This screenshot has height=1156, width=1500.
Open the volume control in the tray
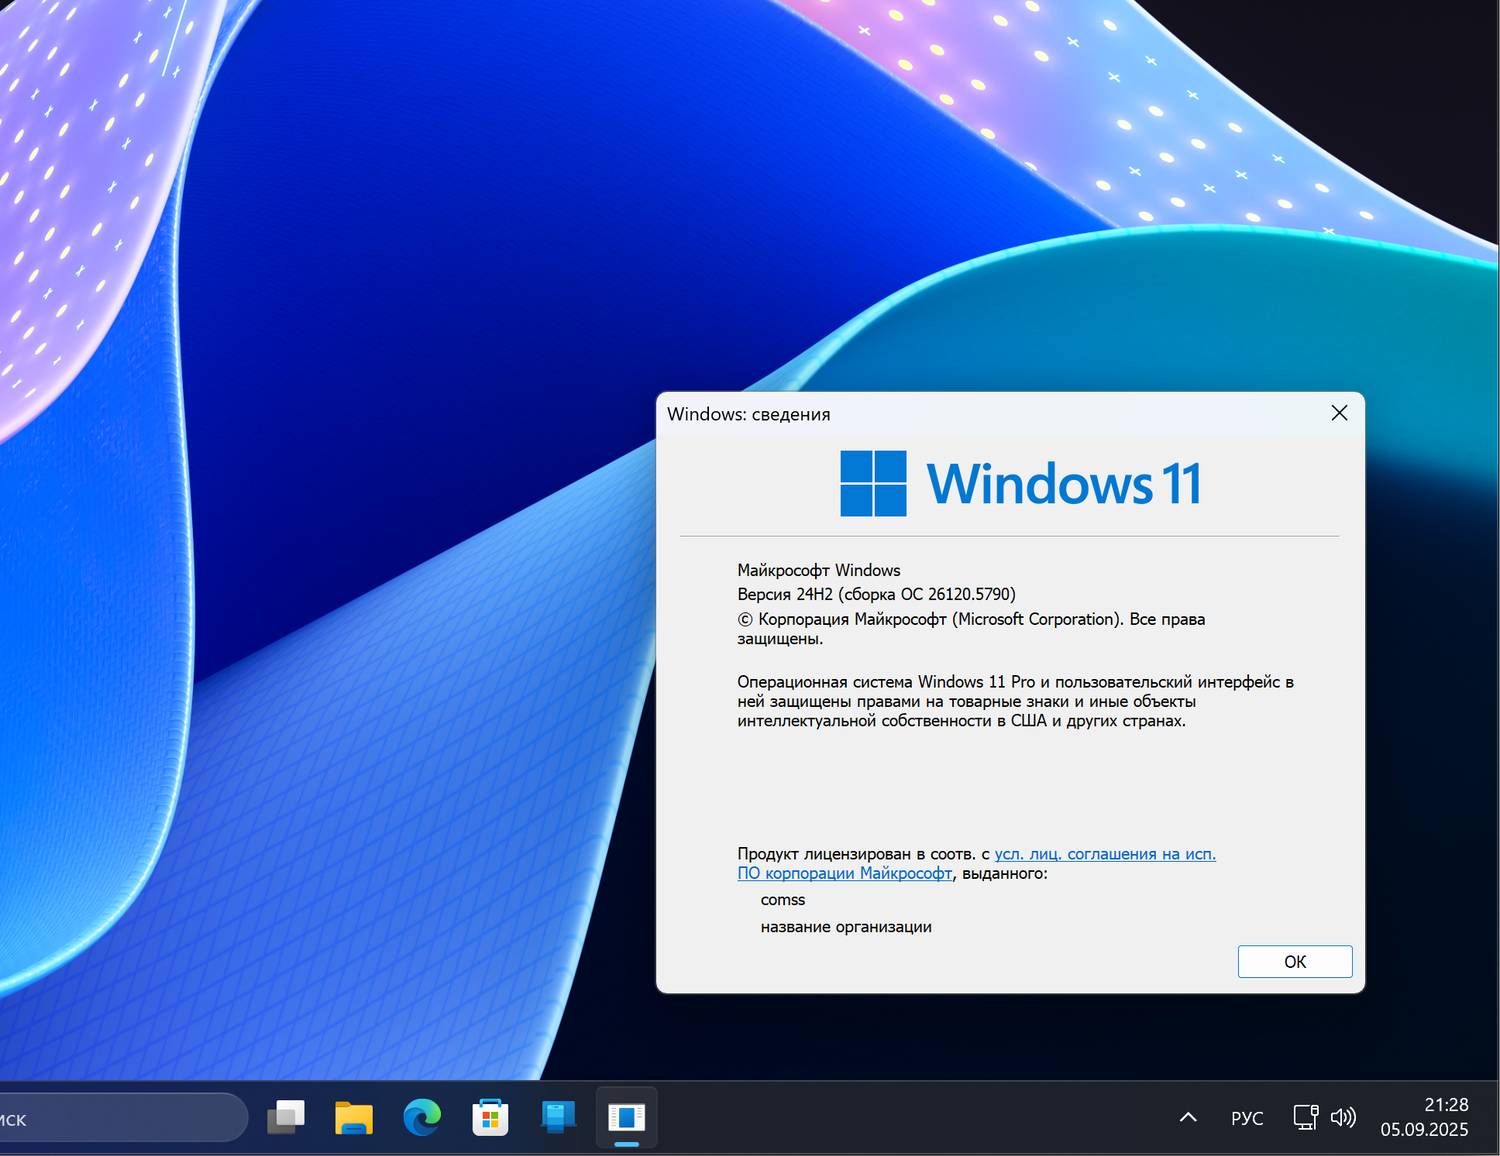1344,1117
